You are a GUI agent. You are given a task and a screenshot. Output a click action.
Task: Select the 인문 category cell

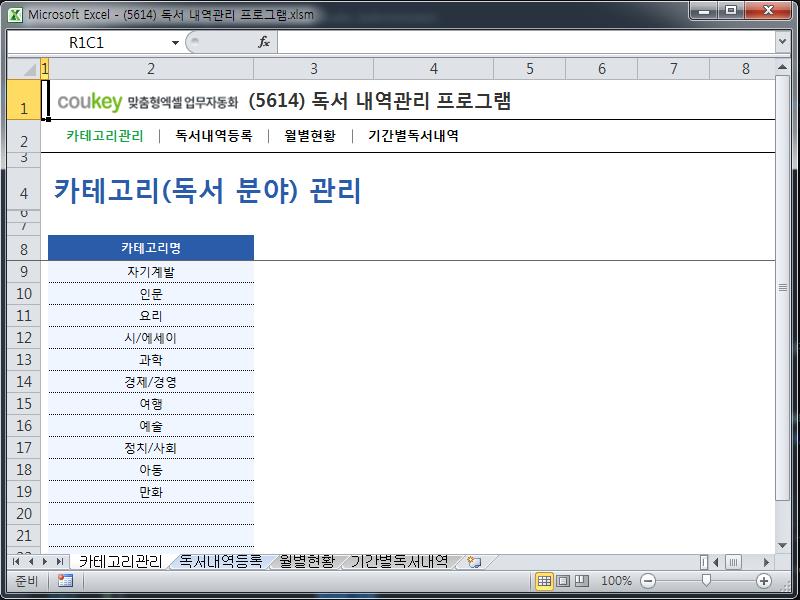click(x=151, y=294)
